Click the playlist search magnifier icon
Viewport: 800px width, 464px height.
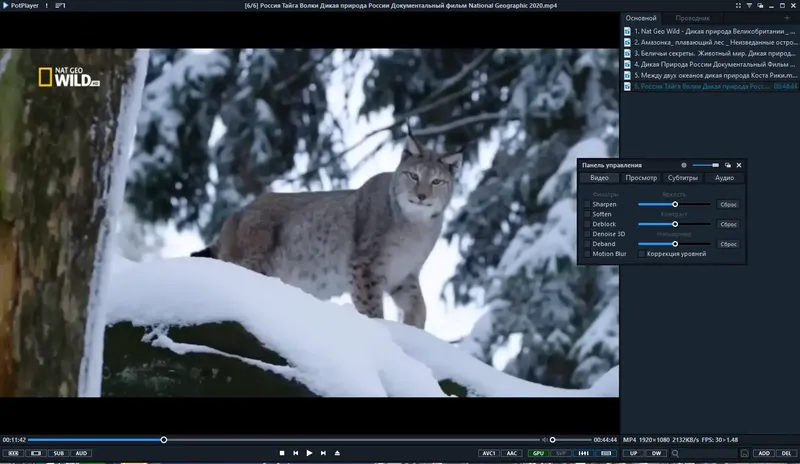(x=675, y=453)
